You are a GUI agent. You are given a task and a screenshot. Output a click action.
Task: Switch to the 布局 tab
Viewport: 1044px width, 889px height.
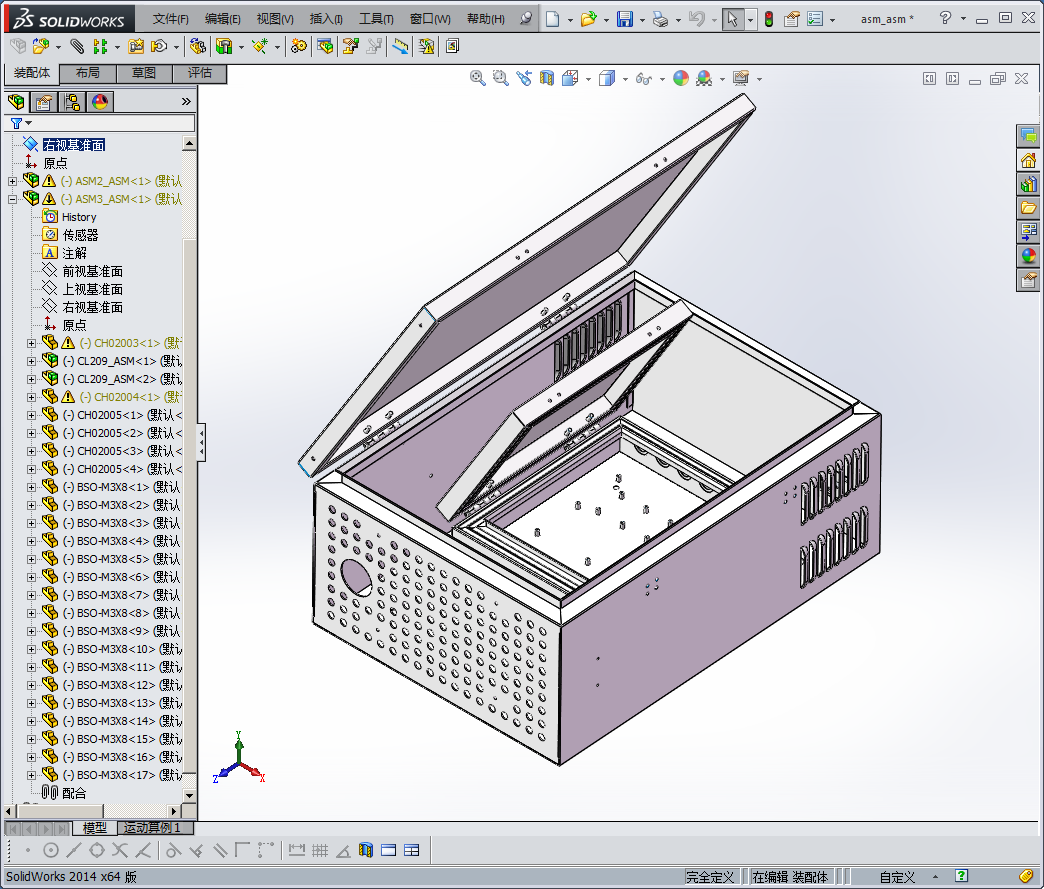pos(88,73)
